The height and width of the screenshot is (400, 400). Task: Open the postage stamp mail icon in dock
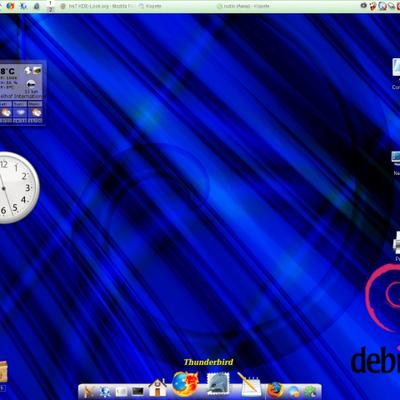218,384
